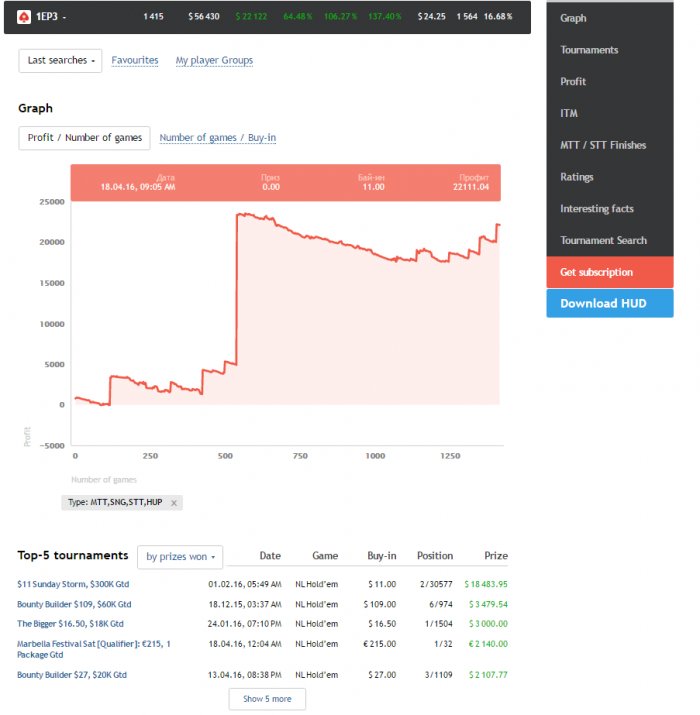The width and height of the screenshot is (700, 715).
Task: Click the 1 415 games count in header
Action: [153, 16]
